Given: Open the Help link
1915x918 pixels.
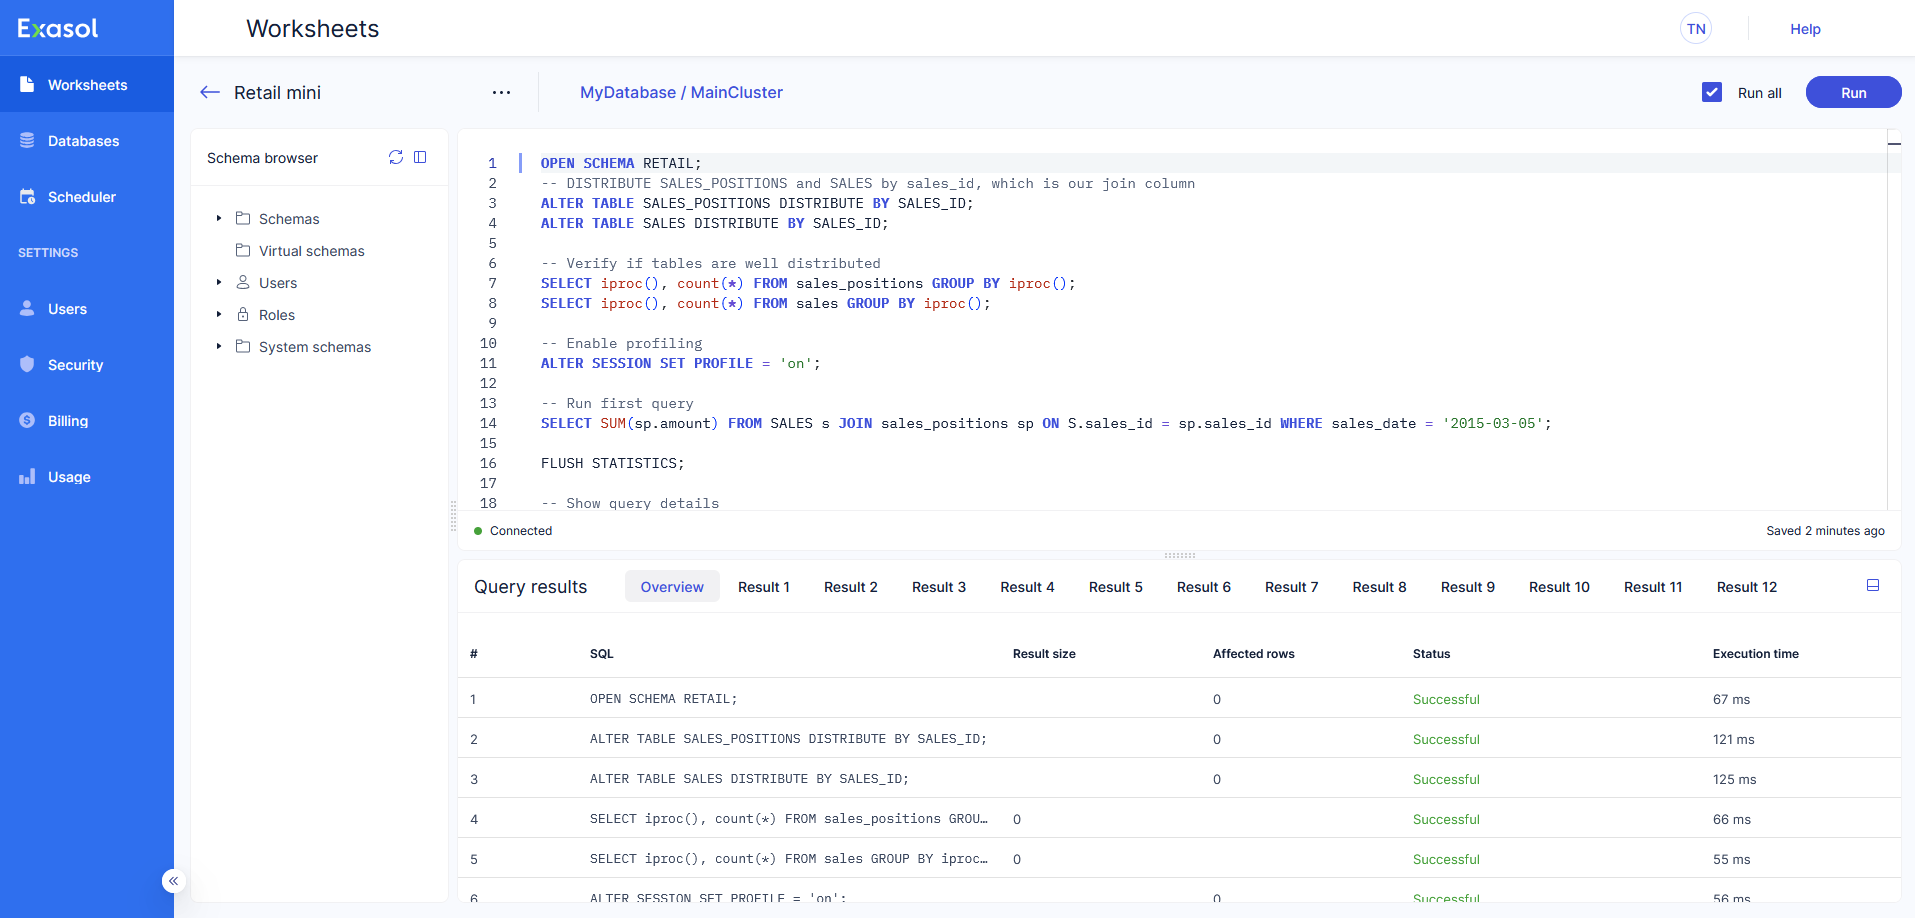Looking at the screenshot, I should tap(1805, 29).
